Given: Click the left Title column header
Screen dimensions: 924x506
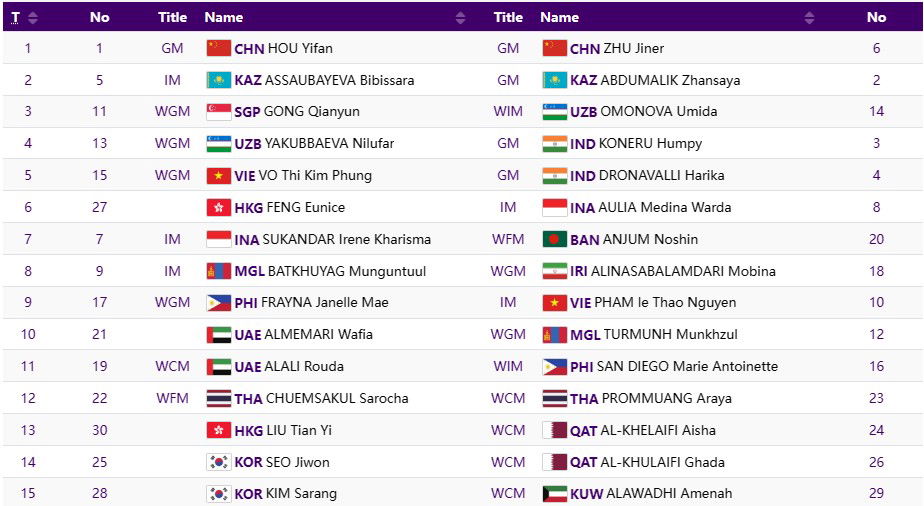Looking at the screenshot, I should [172, 17].
